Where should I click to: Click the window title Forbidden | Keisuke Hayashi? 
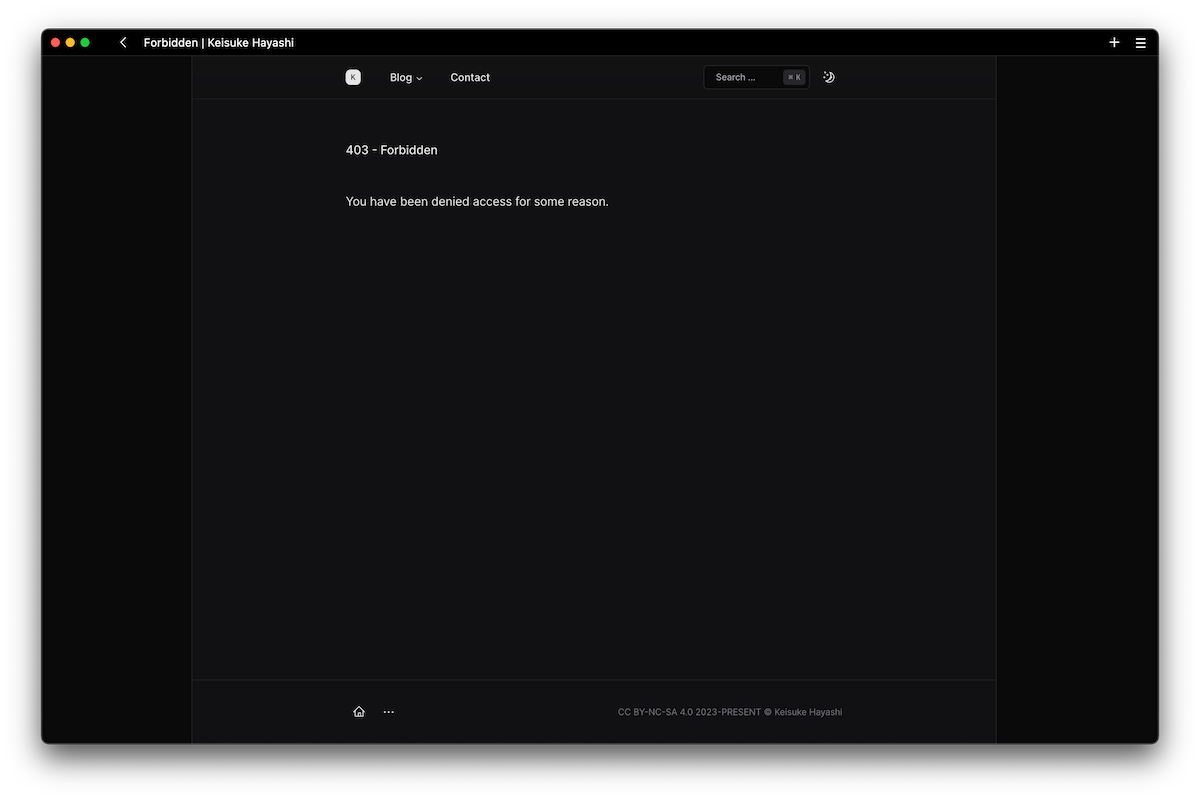(219, 43)
